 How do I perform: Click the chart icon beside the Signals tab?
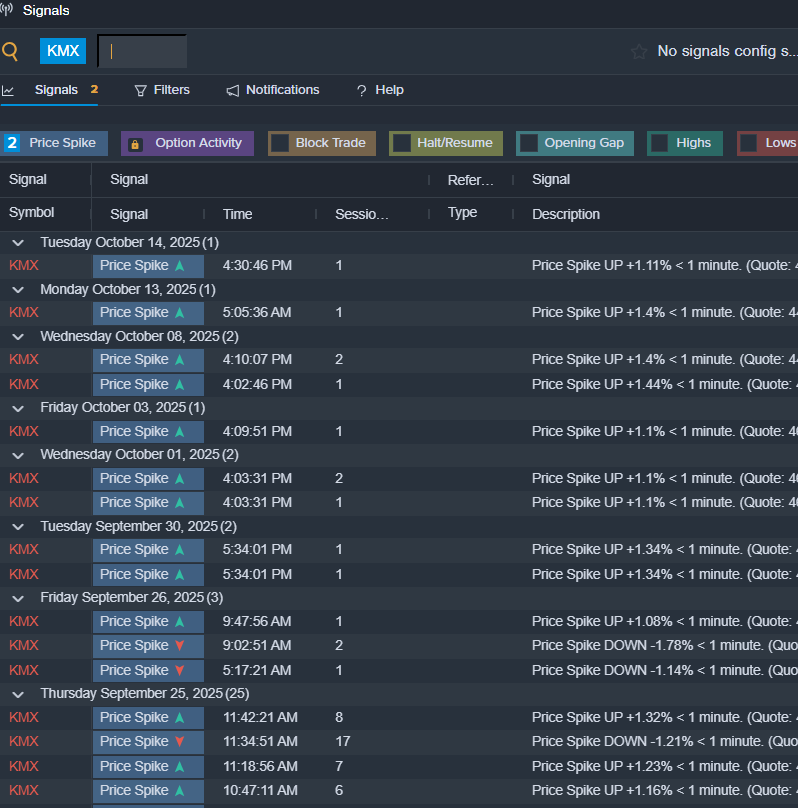[8, 90]
